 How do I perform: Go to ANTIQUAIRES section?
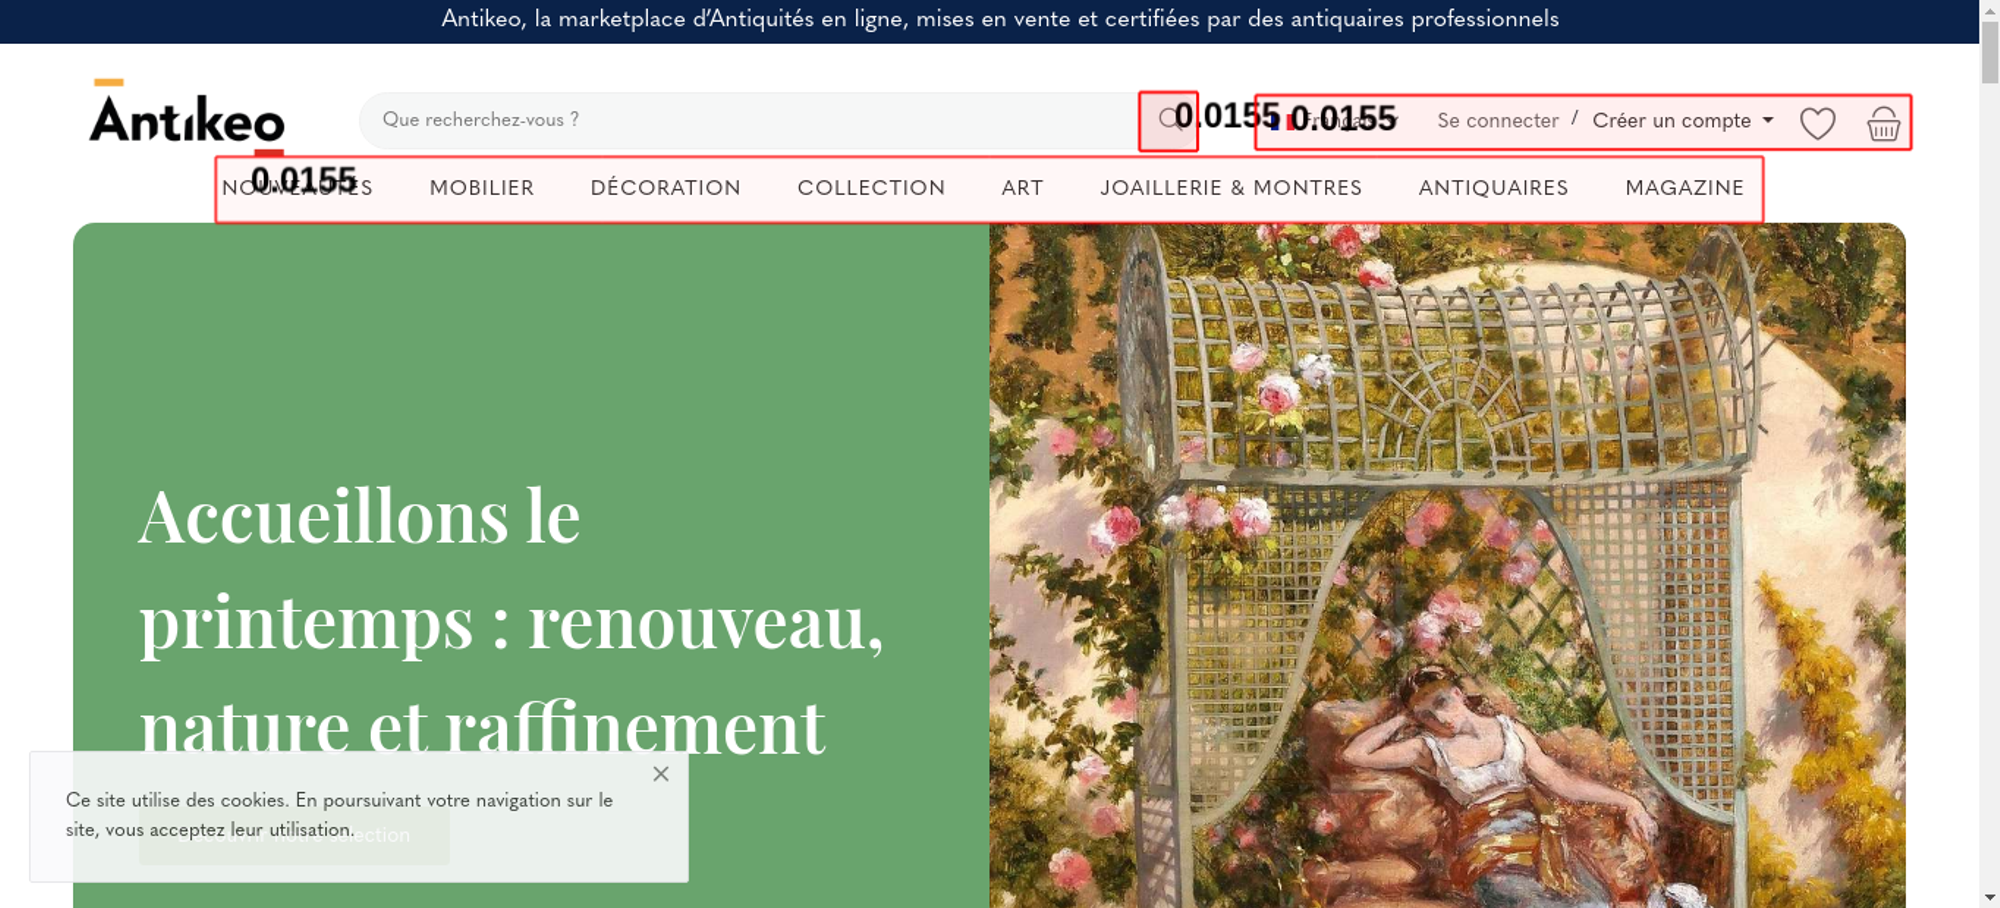1493,188
